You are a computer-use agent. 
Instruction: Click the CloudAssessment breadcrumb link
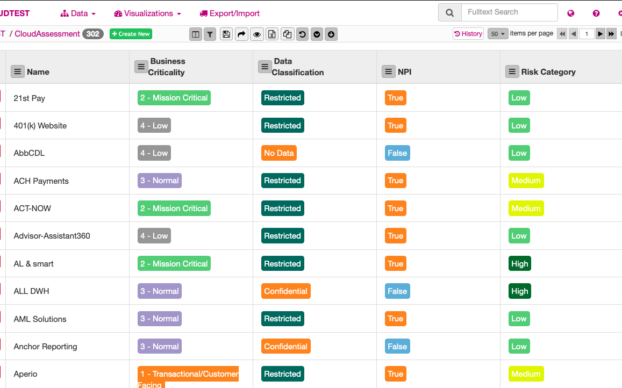tap(47, 34)
